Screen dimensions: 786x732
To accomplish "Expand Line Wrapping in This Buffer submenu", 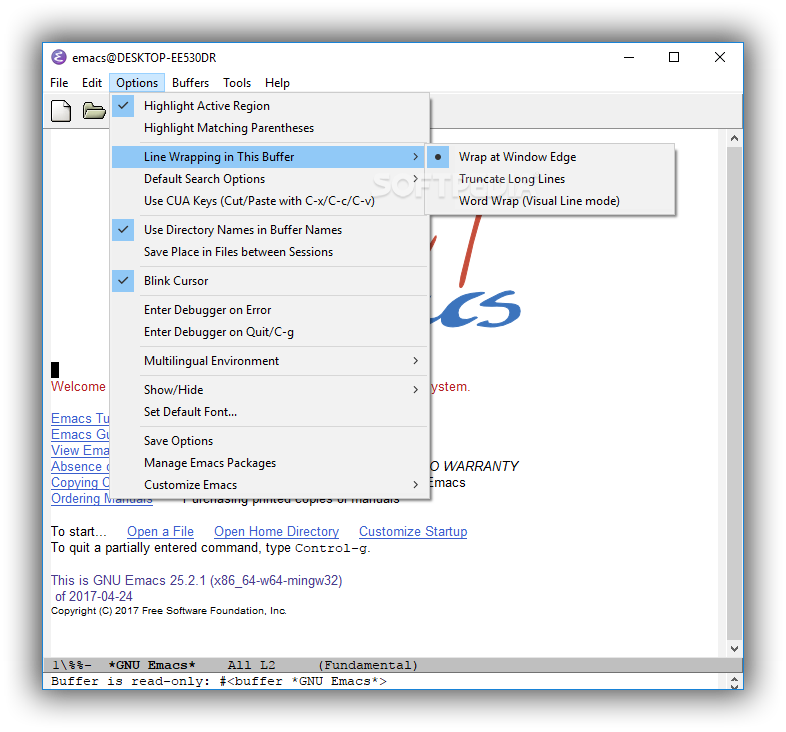I will (271, 157).
